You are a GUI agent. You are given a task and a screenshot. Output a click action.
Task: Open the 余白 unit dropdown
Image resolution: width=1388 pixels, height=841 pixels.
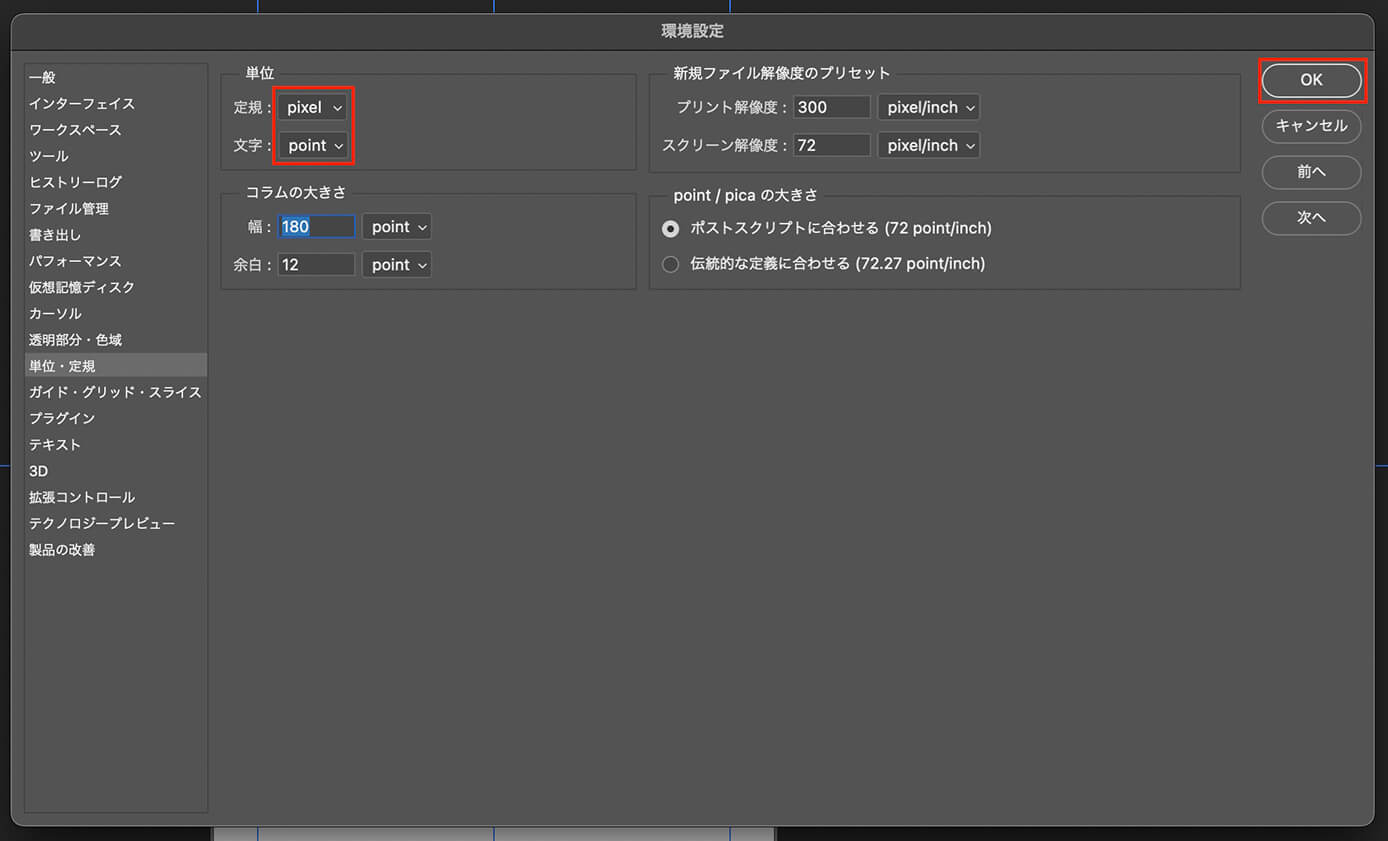tap(397, 265)
